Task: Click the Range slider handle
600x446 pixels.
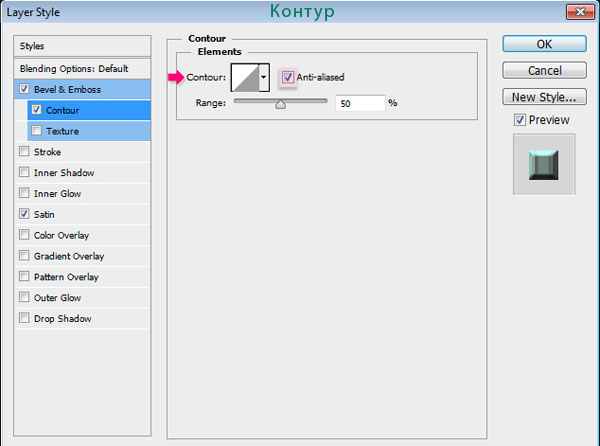Action: click(280, 104)
